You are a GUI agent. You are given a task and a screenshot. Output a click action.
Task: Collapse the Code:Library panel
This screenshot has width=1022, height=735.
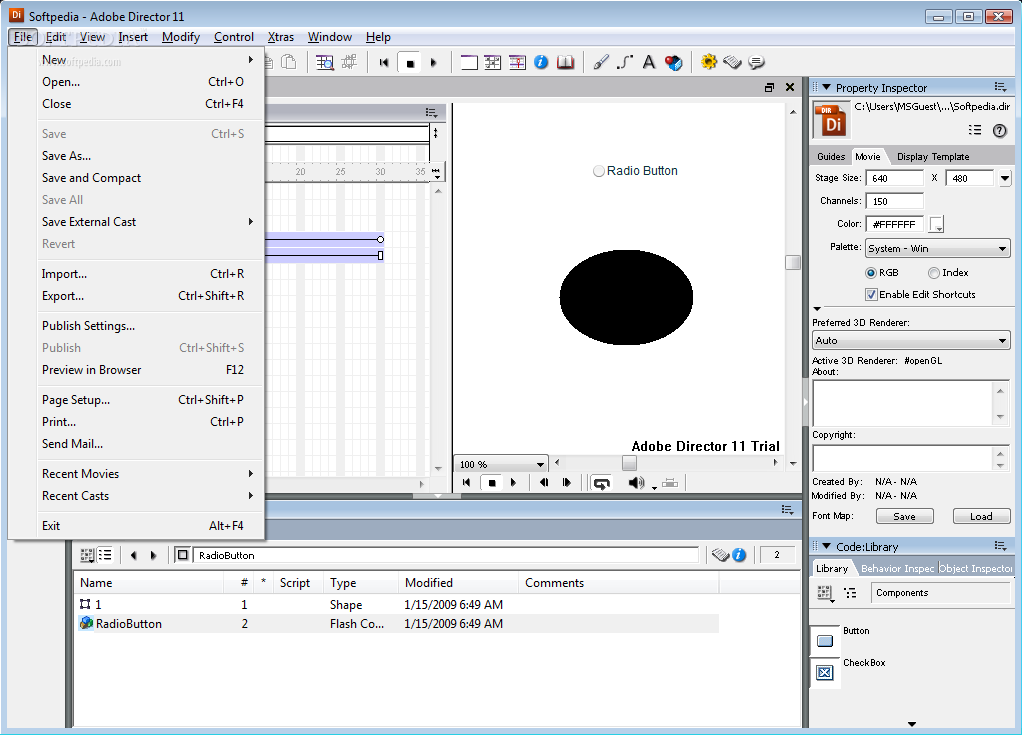tap(826, 546)
